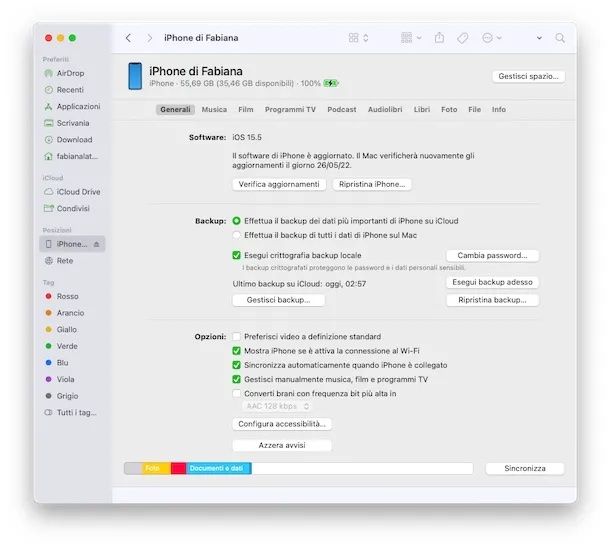Open the Audiolibri tab
Viewport: 610px width, 547px height.
(x=385, y=110)
